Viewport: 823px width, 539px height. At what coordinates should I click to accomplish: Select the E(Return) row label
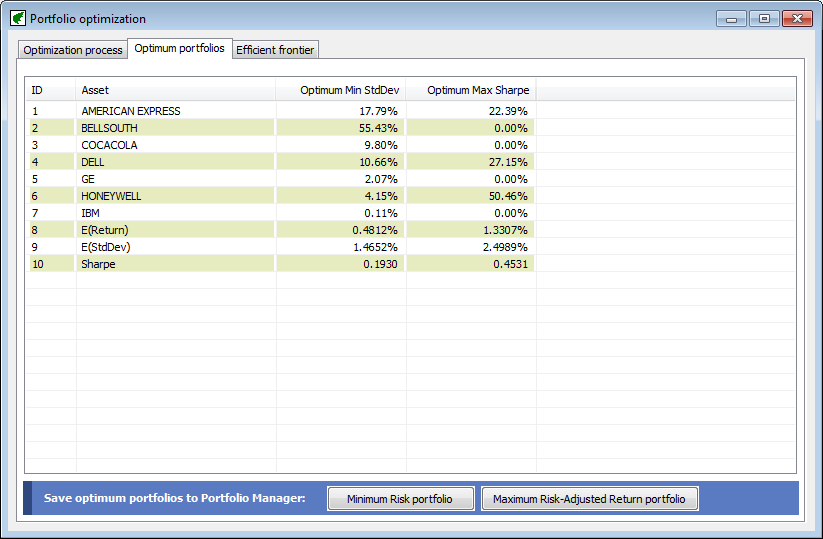click(104, 230)
